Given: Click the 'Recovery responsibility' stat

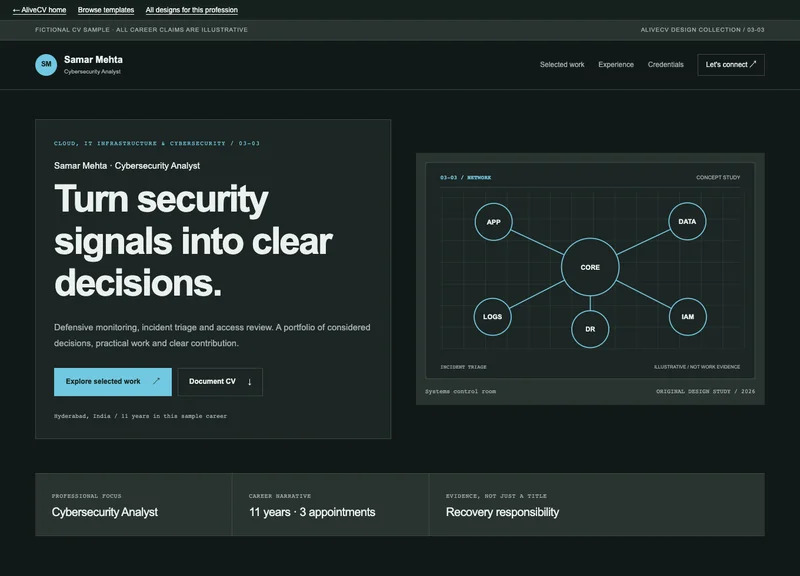Looking at the screenshot, I should (x=502, y=512).
